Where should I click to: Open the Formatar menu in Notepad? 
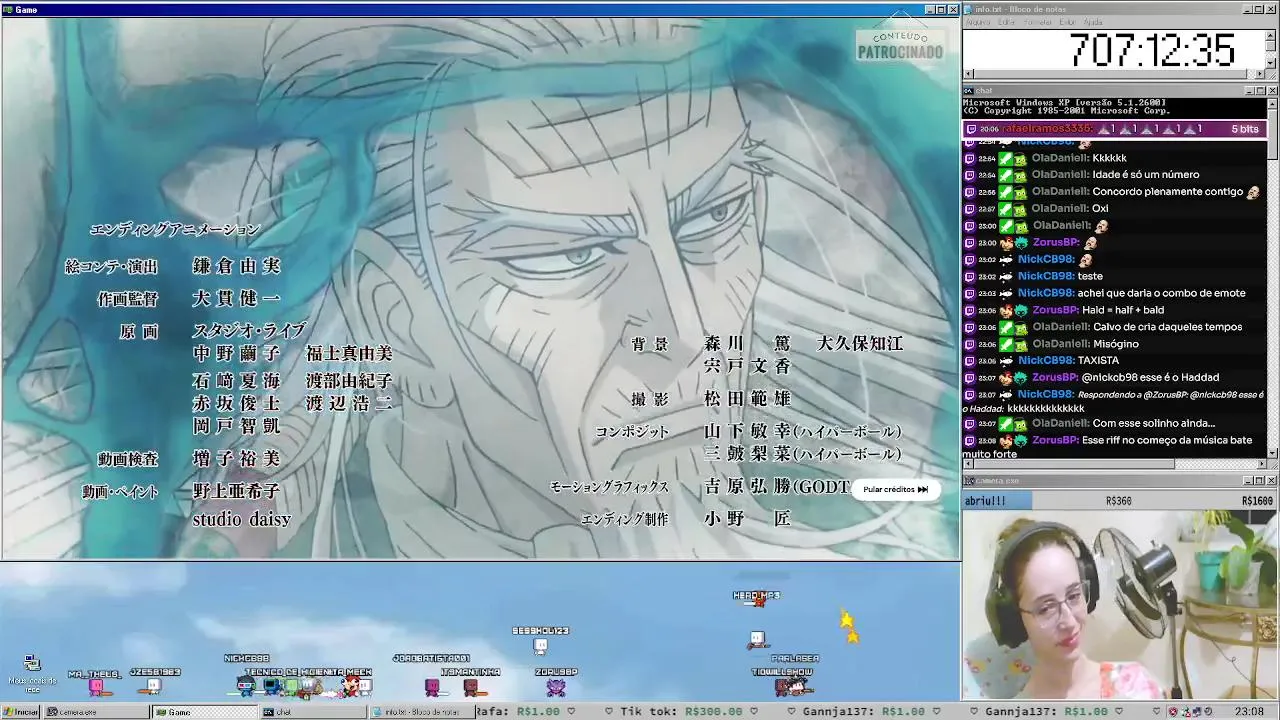point(1038,22)
